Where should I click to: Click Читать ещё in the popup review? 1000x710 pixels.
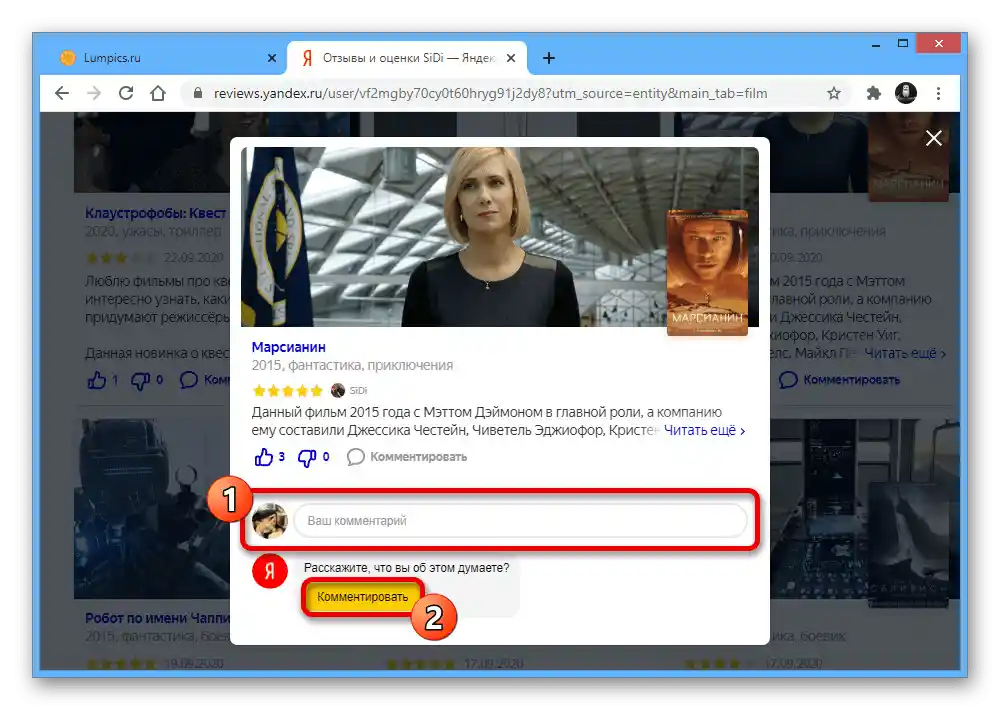tap(704, 430)
